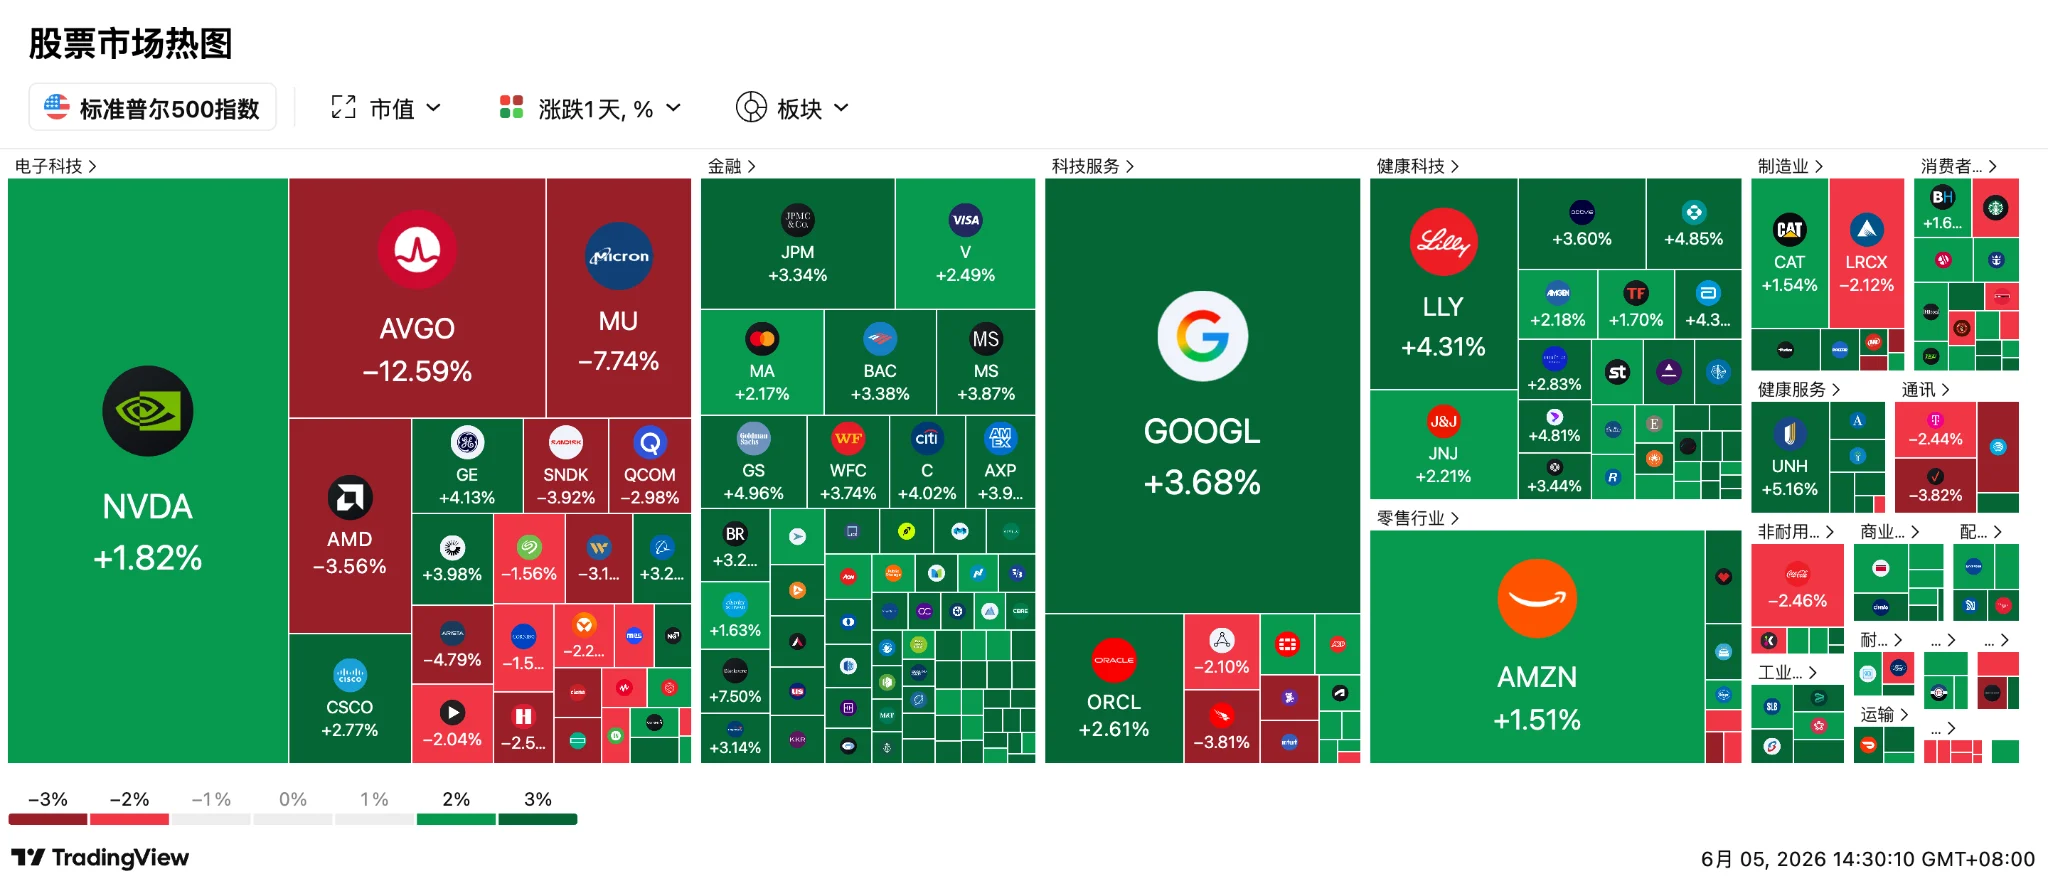The width and height of the screenshot is (2048, 887).
Task: Click the LLY +4.31% value
Action: tap(1443, 347)
